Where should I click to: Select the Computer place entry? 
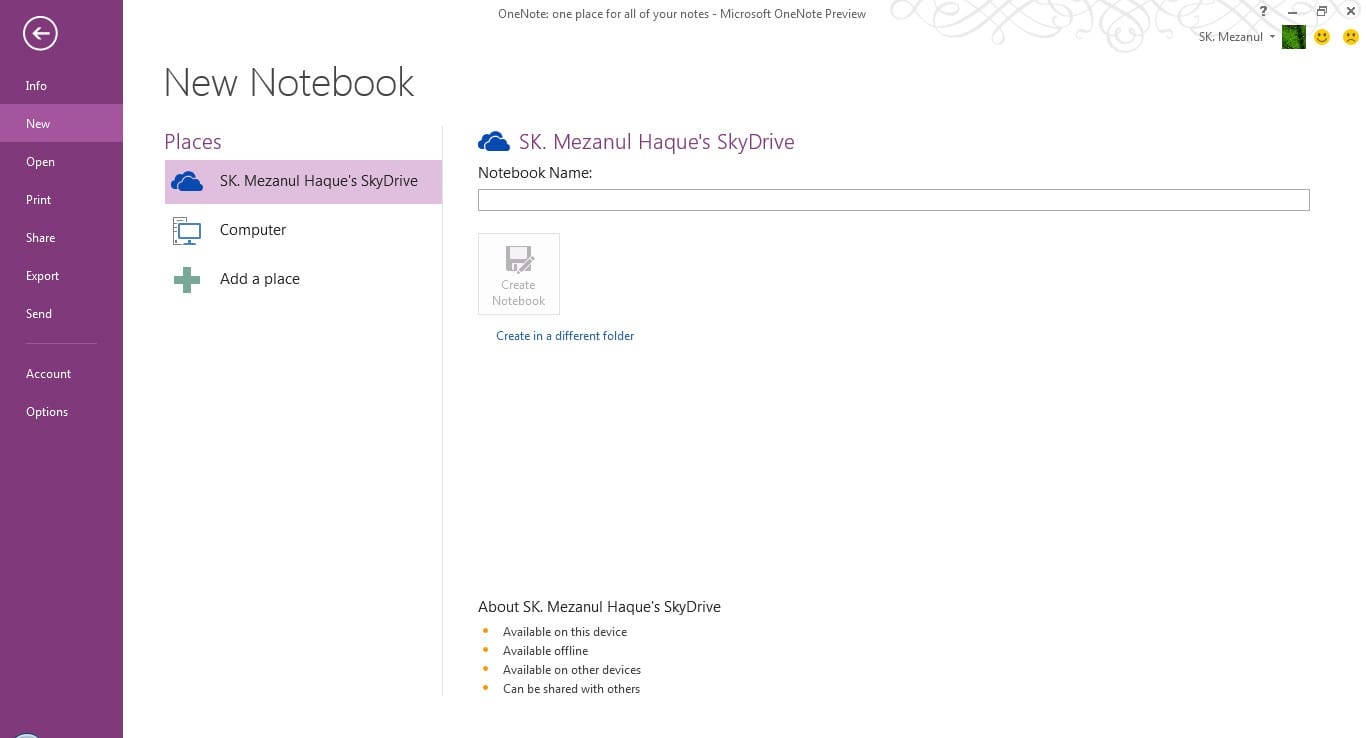coord(303,230)
